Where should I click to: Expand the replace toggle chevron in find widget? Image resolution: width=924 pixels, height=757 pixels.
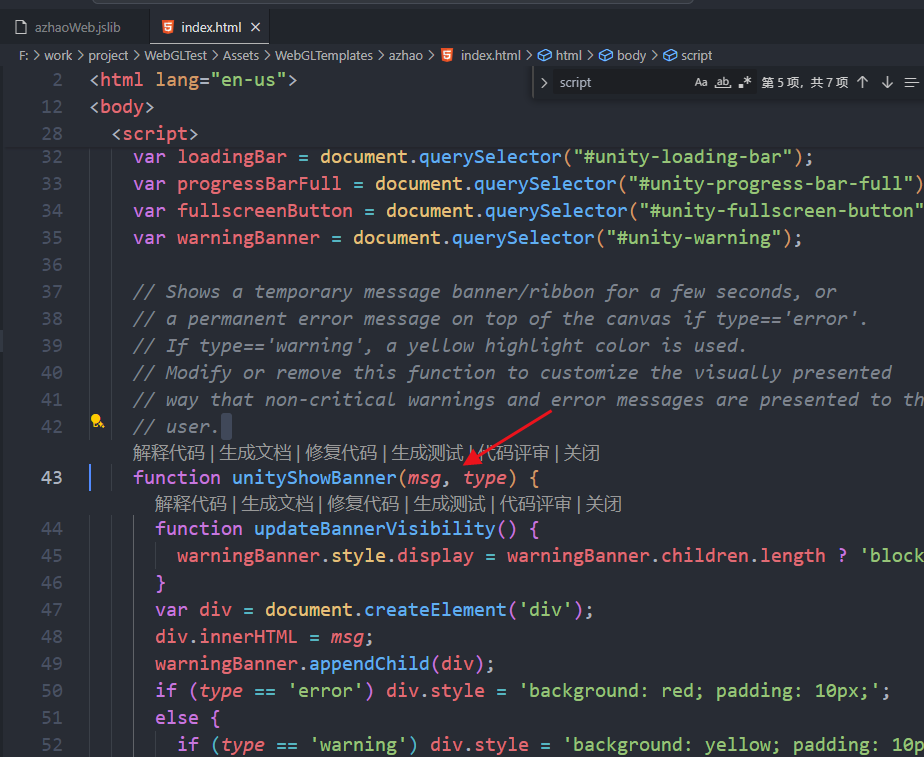click(x=544, y=82)
